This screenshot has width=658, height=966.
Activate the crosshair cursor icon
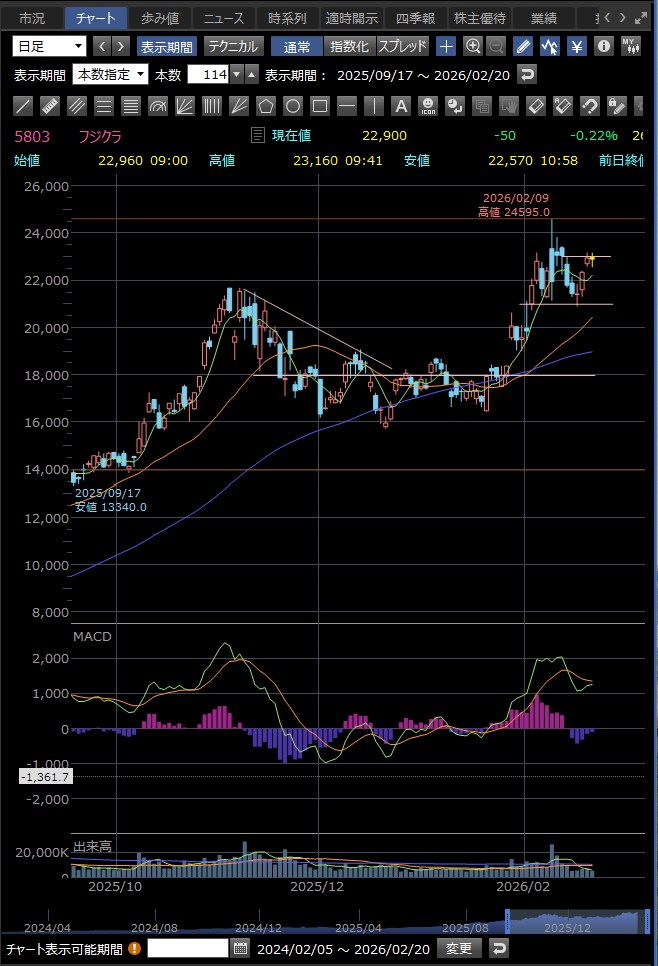[446, 46]
